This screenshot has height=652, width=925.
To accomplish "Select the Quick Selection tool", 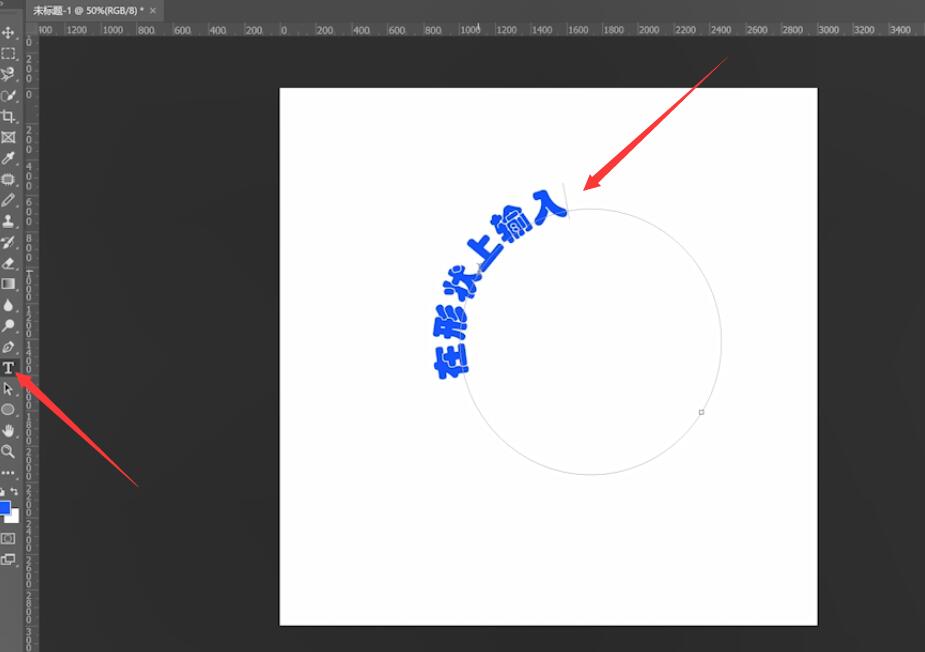I will (x=8, y=96).
